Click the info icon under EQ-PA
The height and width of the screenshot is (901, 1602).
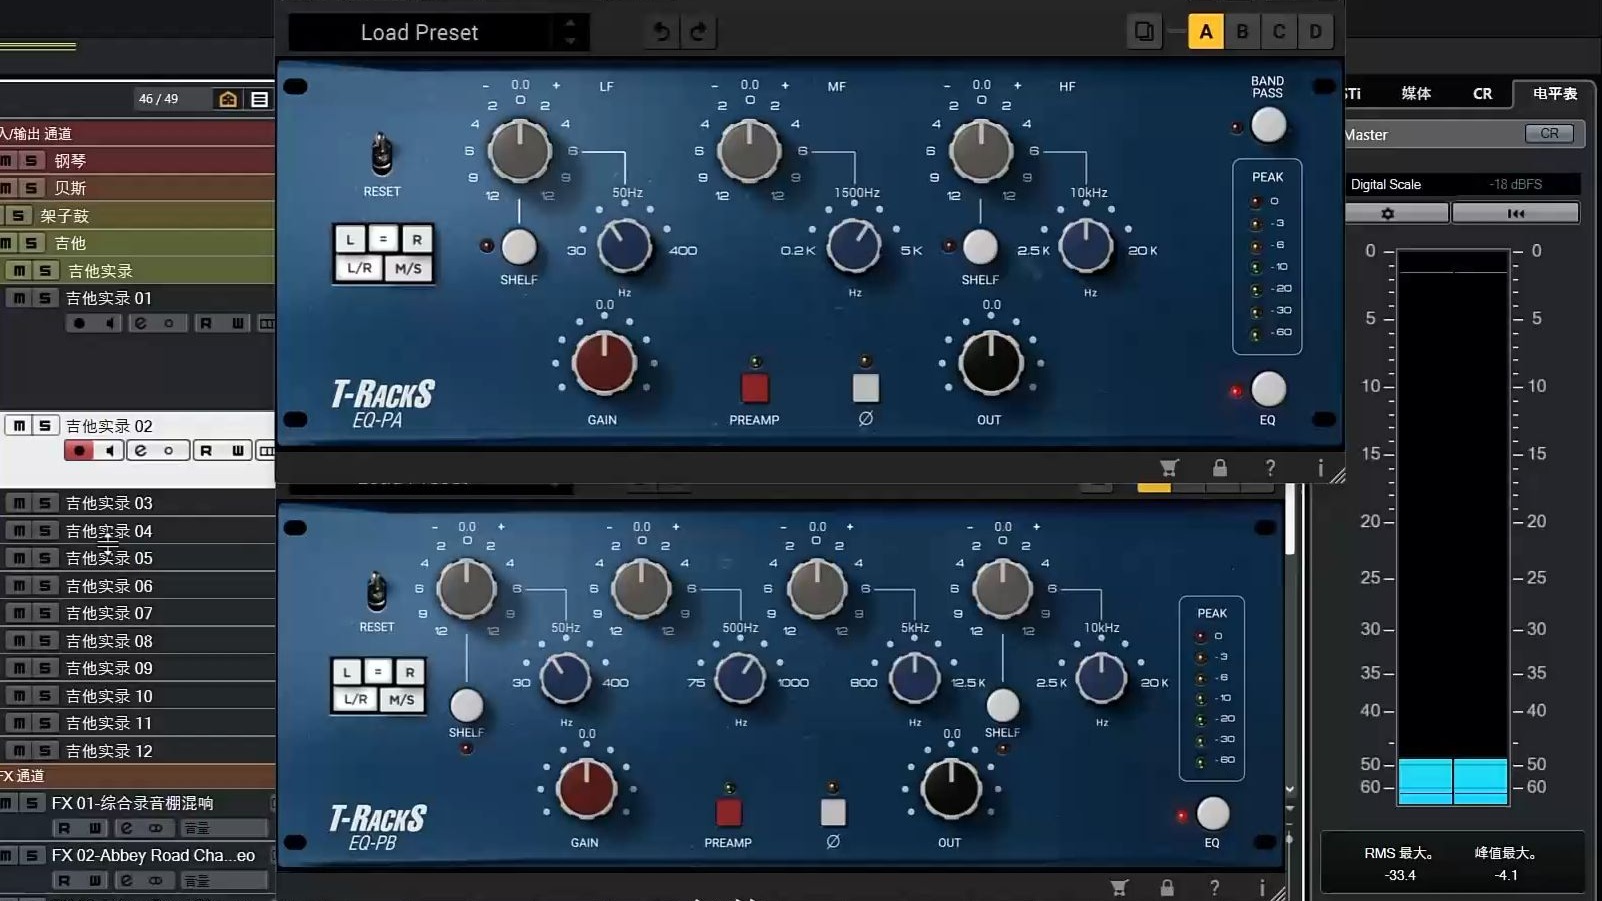(1320, 467)
